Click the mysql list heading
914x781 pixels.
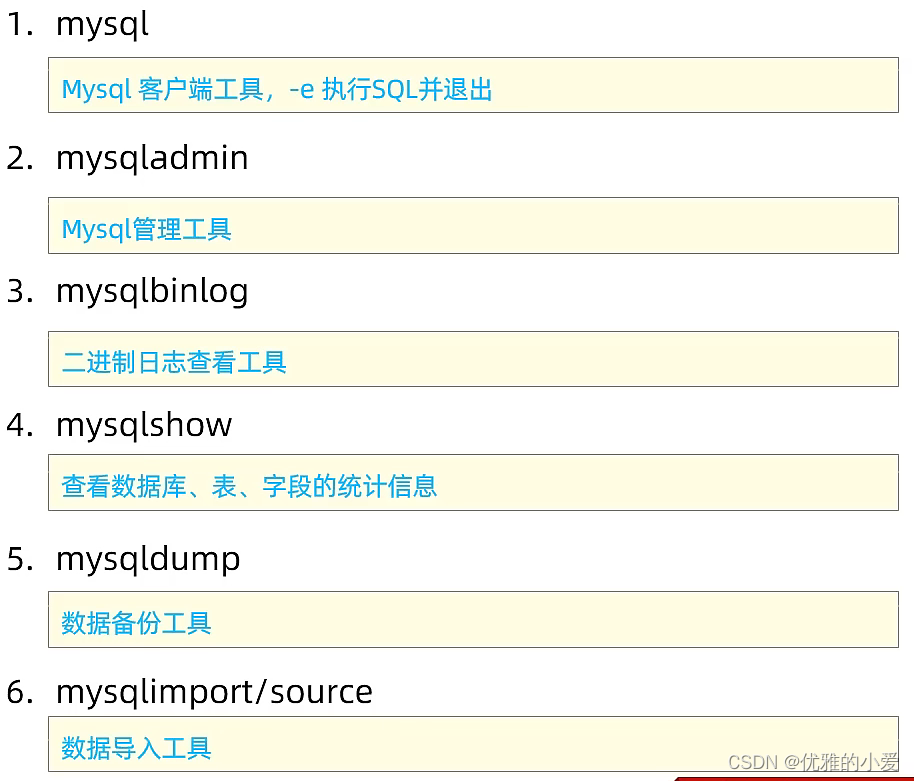pyautogui.click(x=102, y=24)
